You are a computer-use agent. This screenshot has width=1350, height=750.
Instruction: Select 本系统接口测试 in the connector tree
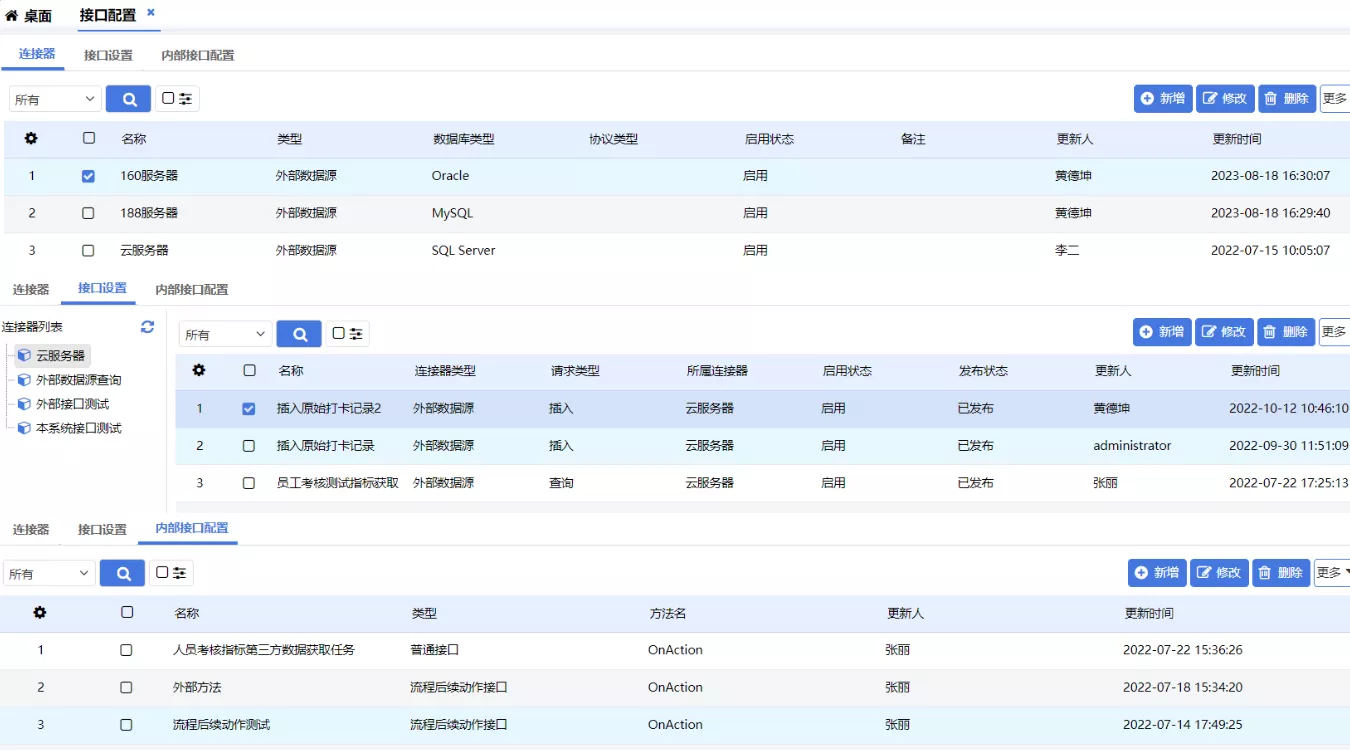pyautogui.click(x=78, y=428)
